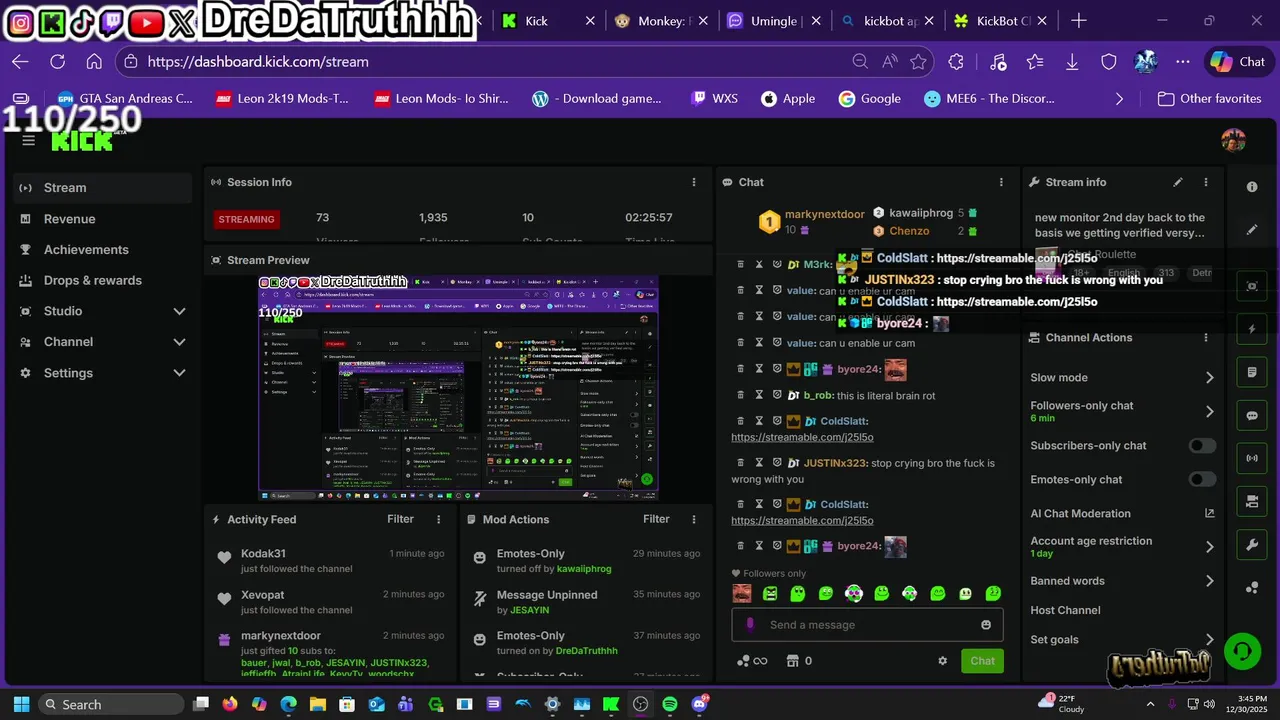Click the broadcast signal icon in right rail
Image resolution: width=1280 pixels, height=720 pixels.
click(x=1252, y=458)
